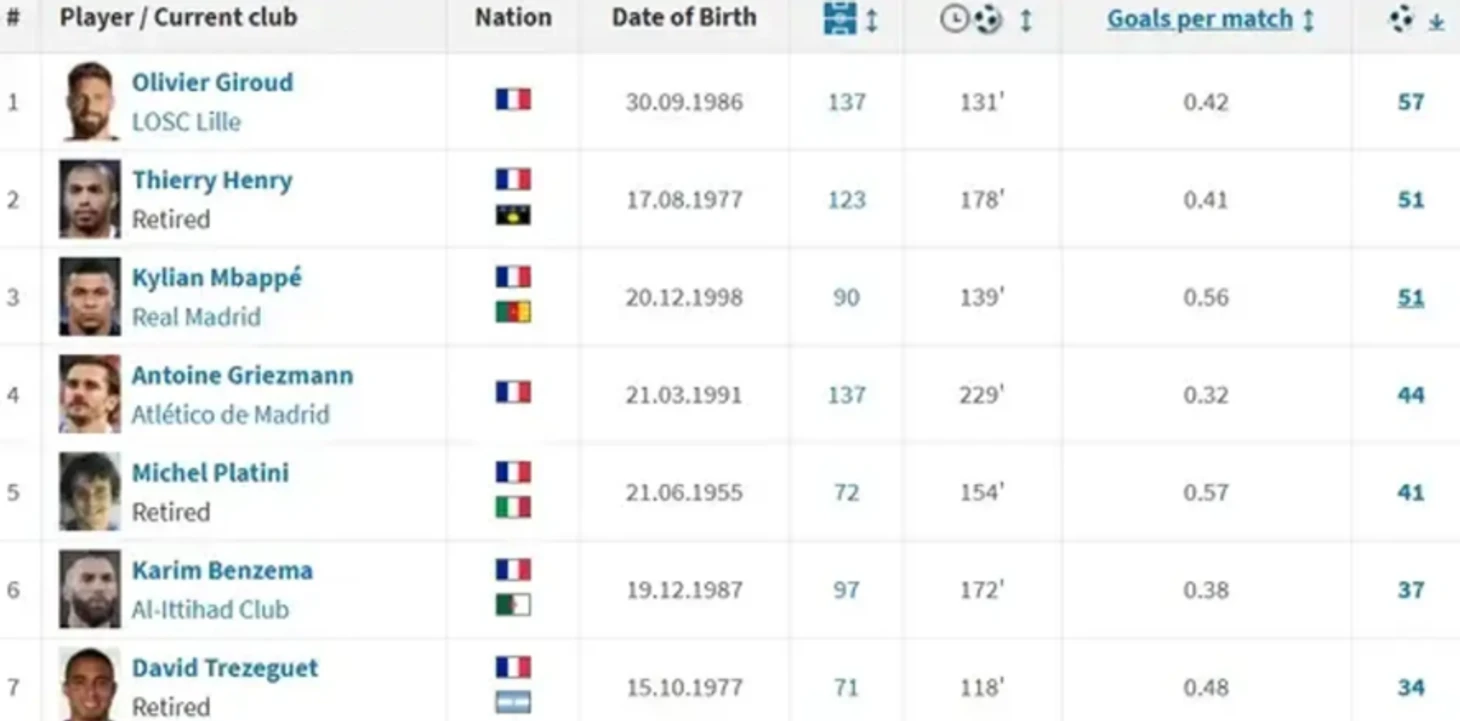Click Italy flag in Michel Platini row
Image resolution: width=1460 pixels, height=721 pixels.
coord(513,507)
